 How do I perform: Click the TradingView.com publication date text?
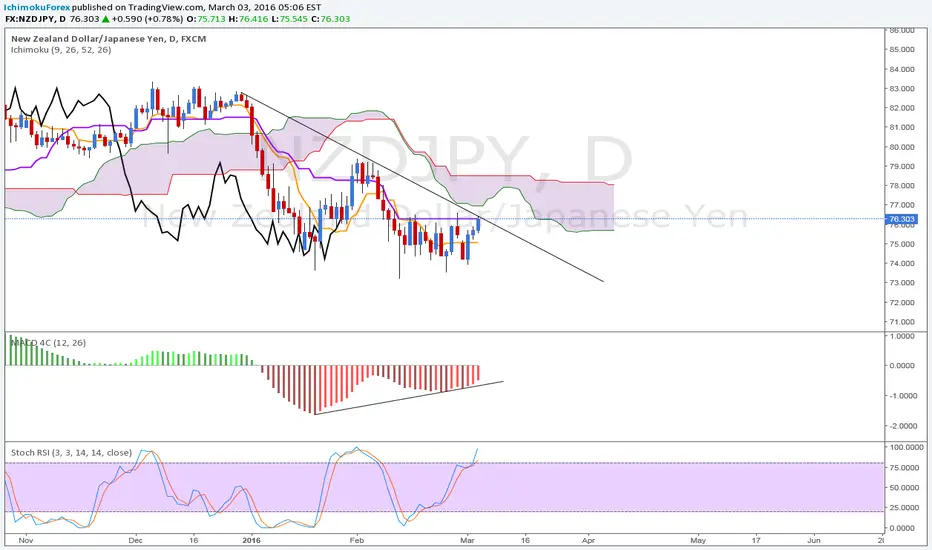tap(197, 7)
